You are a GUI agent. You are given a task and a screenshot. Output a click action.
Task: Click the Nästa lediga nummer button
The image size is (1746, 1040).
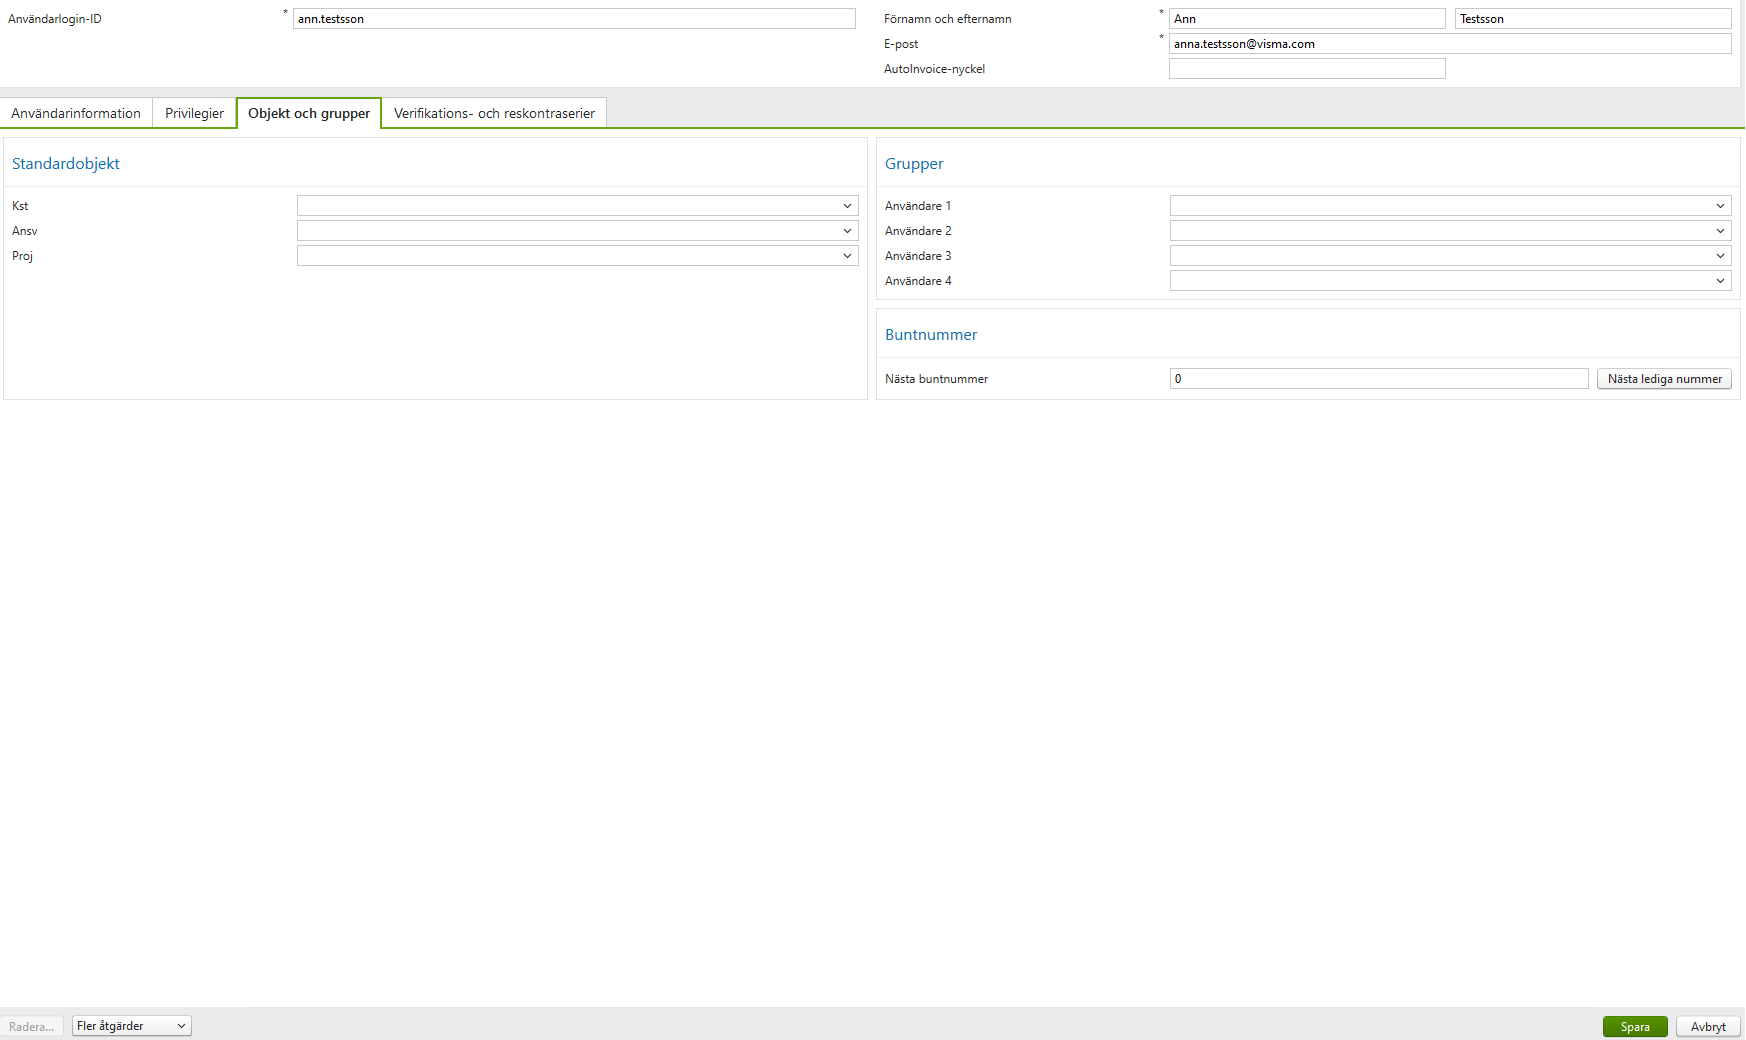[1664, 378]
